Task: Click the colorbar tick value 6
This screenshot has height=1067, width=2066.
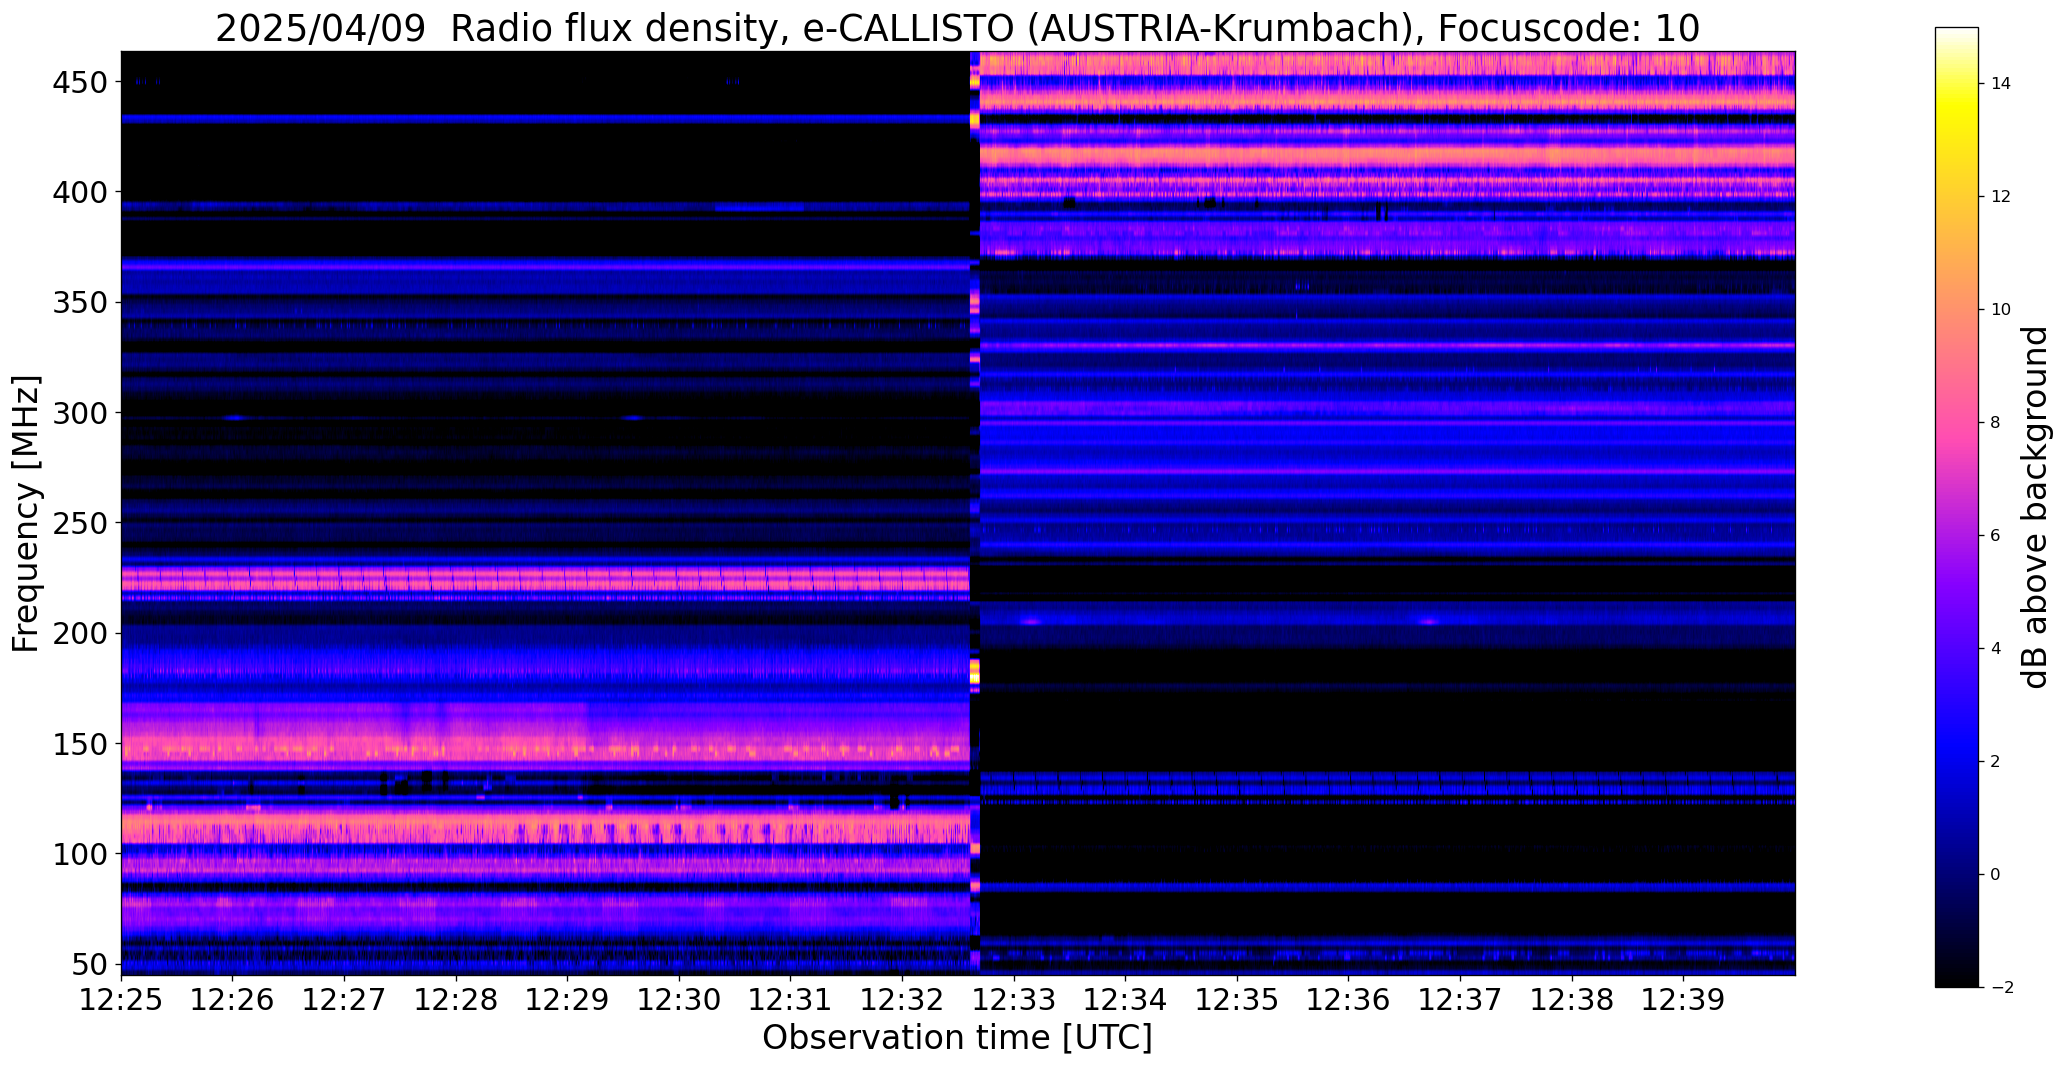Action: [x=1995, y=536]
